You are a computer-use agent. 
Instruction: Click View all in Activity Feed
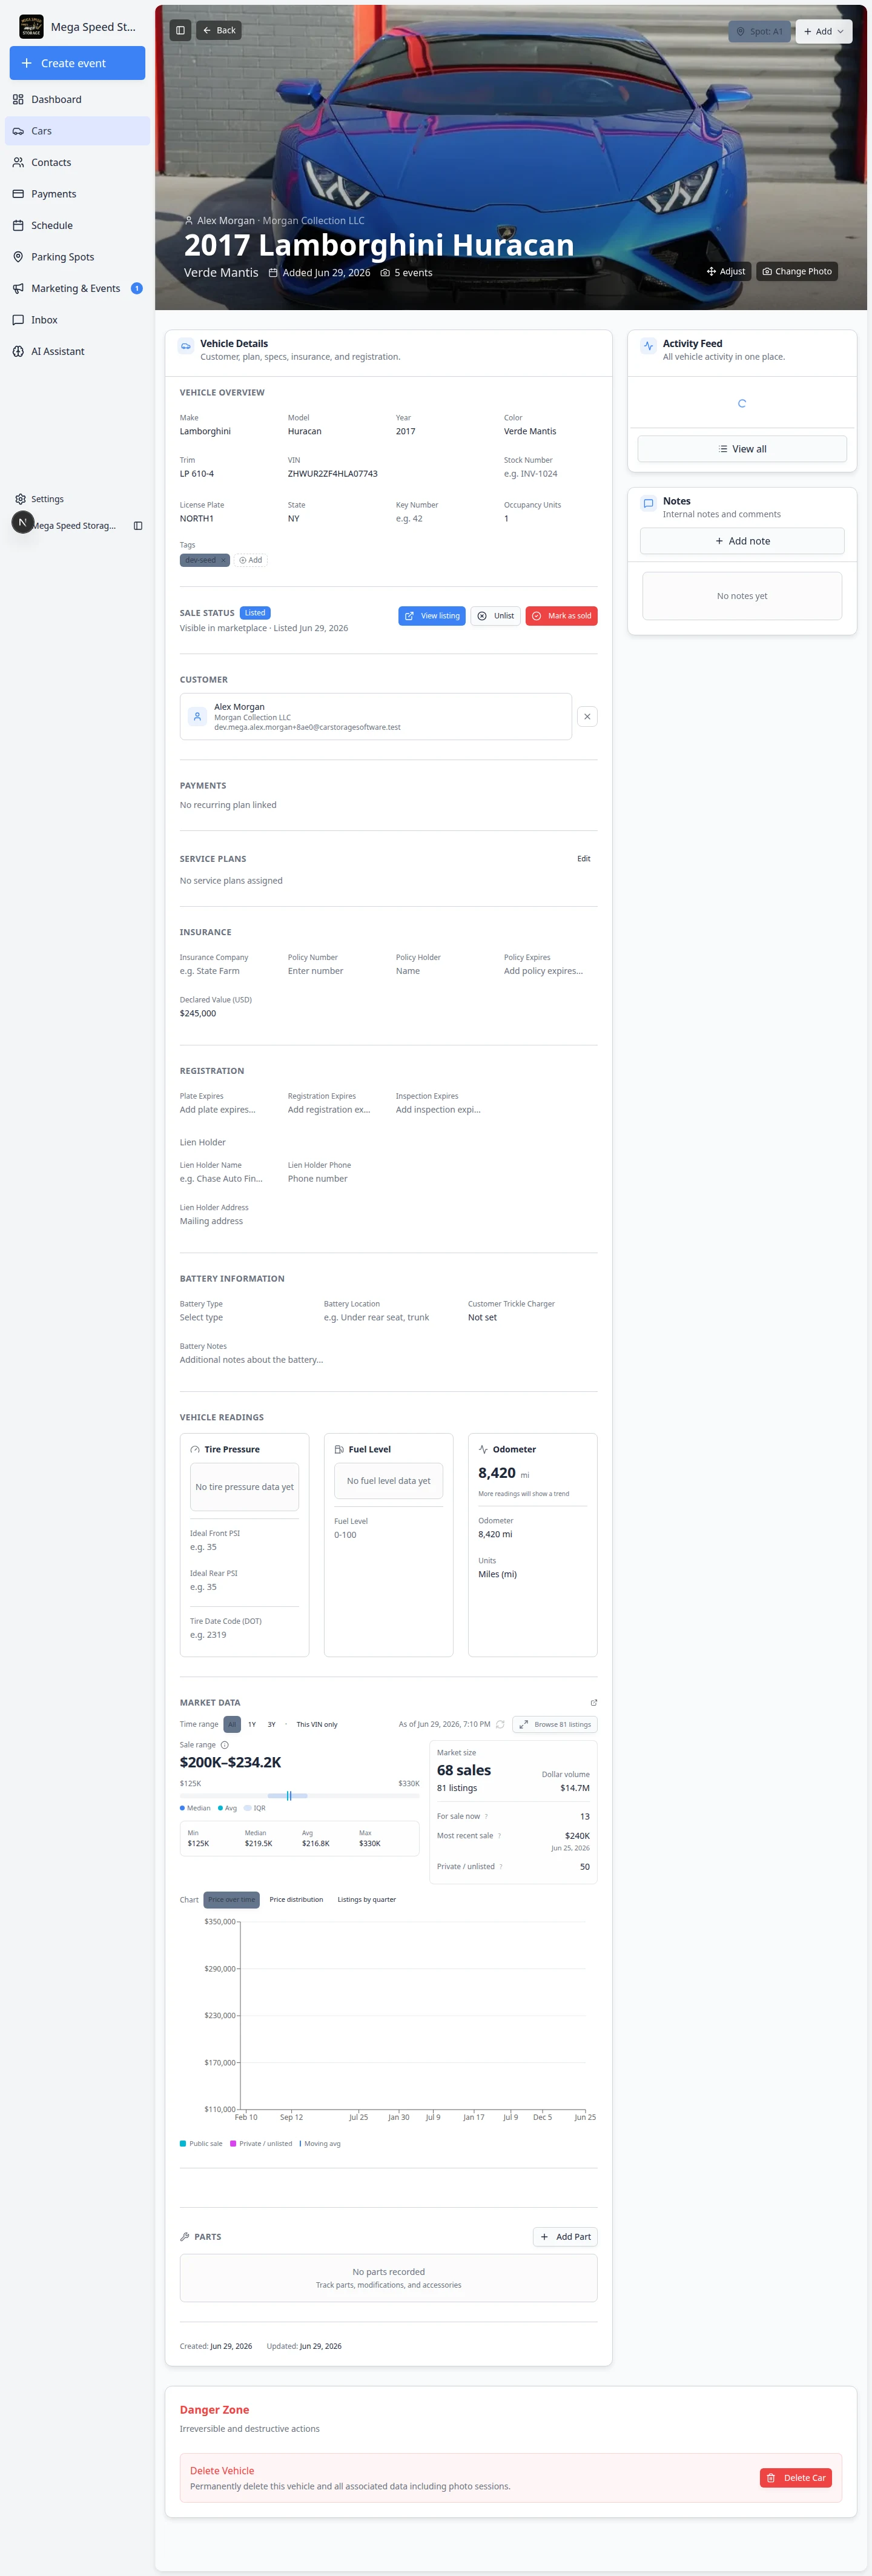(742, 449)
